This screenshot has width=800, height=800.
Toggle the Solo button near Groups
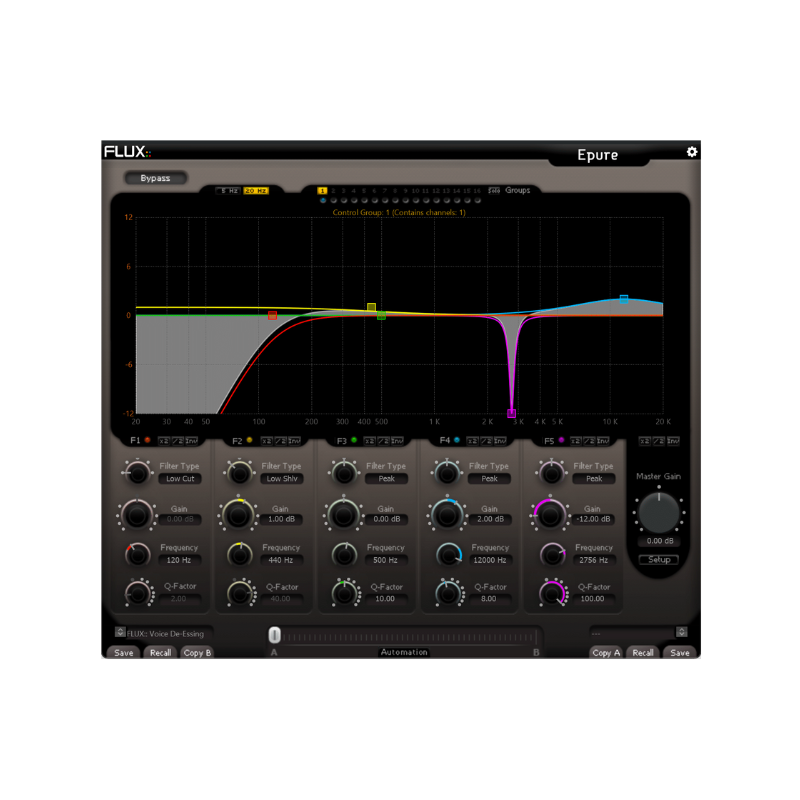pos(493,190)
